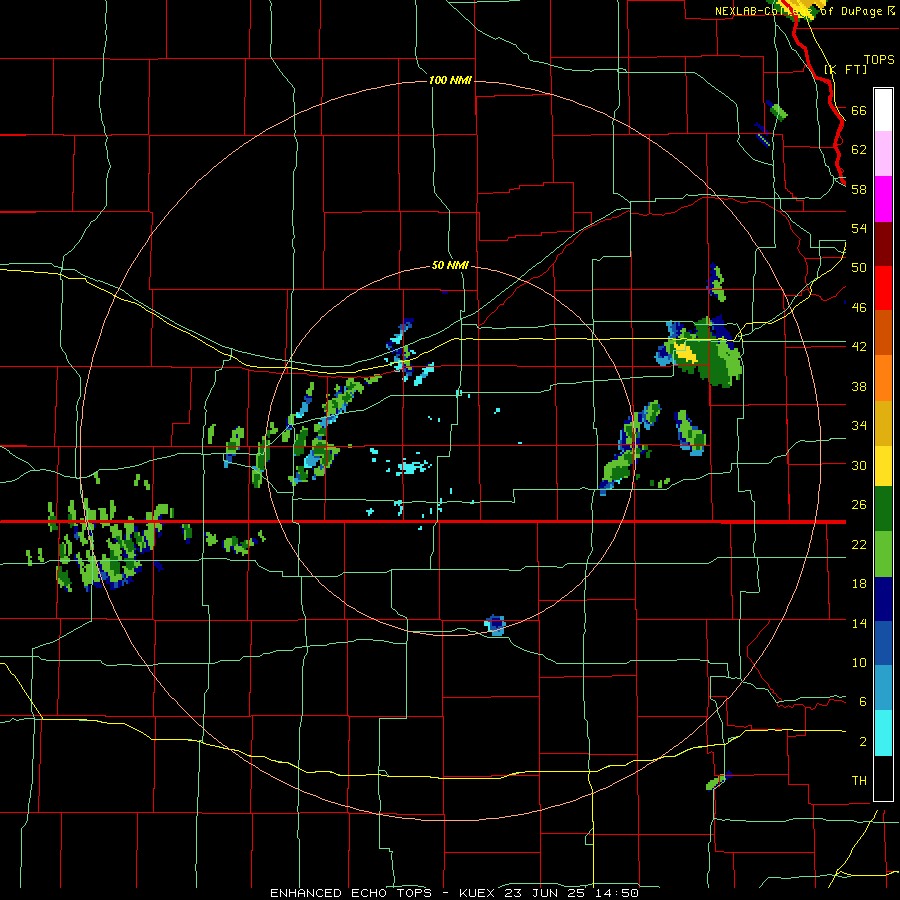
Task: Click the 38 legend value
Action: pyautogui.click(x=859, y=386)
